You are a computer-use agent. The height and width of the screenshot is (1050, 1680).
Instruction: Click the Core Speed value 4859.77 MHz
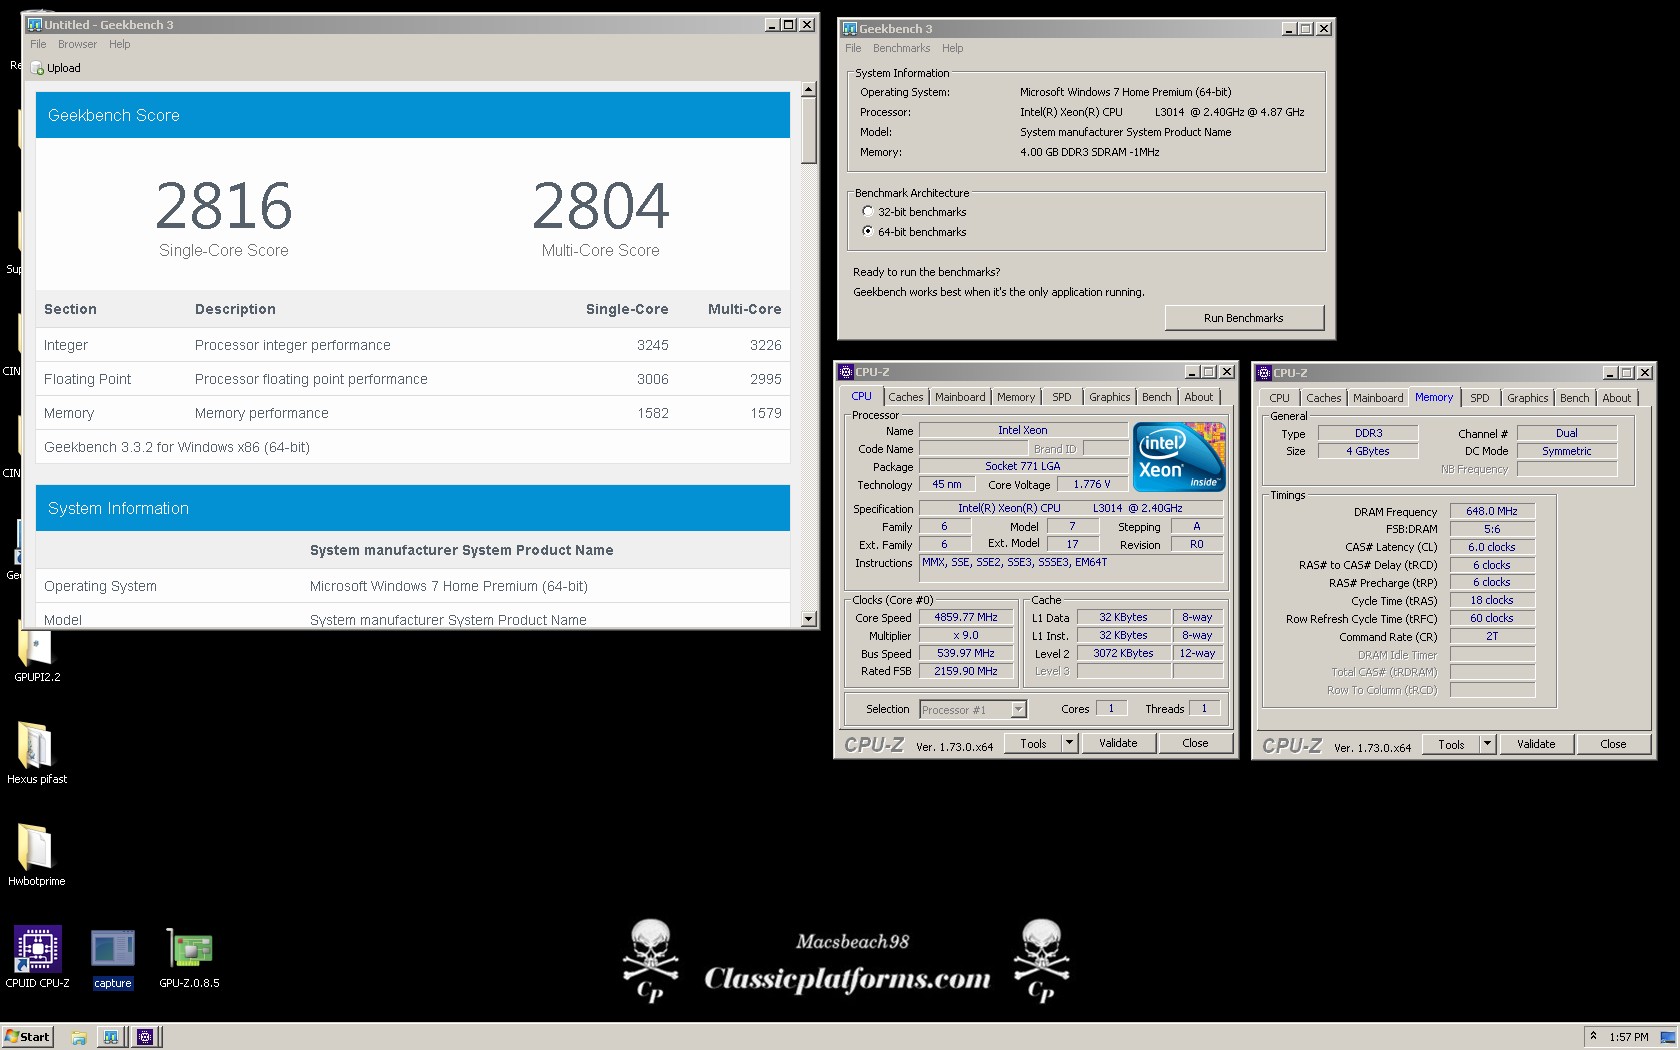click(966, 617)
